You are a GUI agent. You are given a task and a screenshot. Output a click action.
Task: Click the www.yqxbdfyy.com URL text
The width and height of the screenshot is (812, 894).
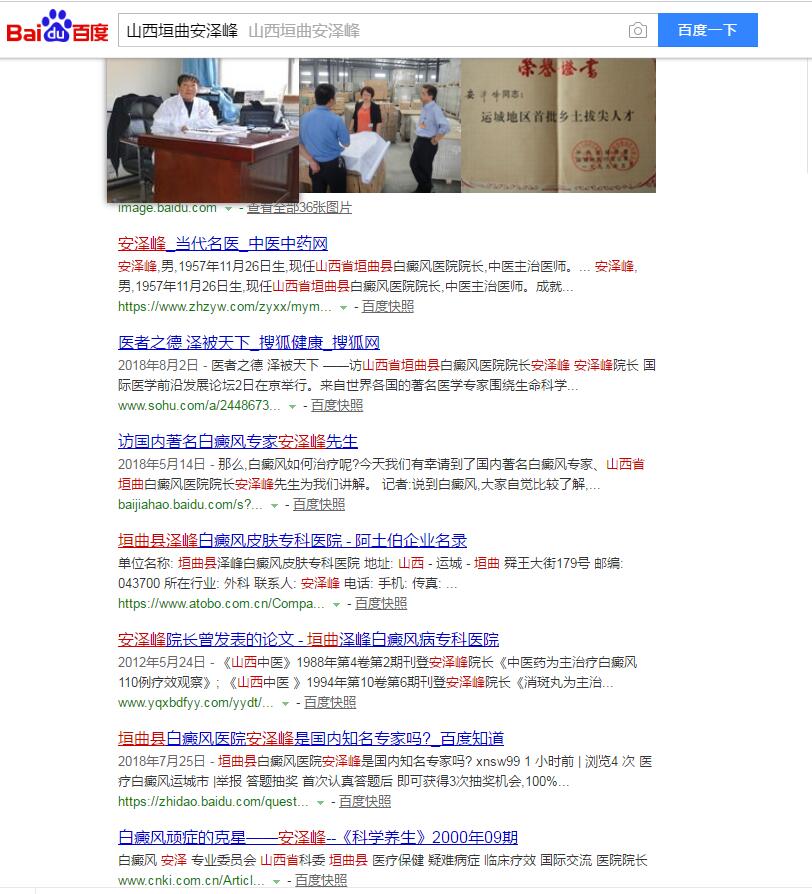(x=196, y=702)
